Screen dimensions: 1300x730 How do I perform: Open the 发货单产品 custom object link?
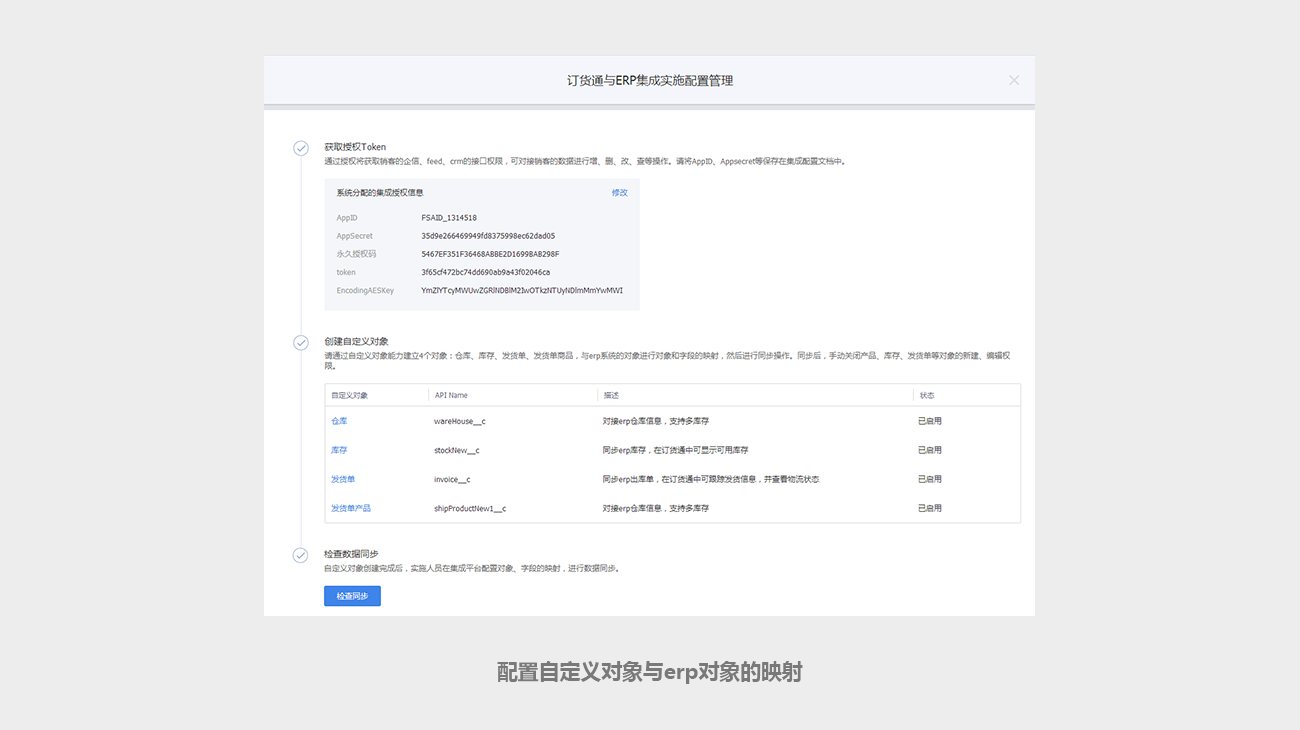[351, 508]
